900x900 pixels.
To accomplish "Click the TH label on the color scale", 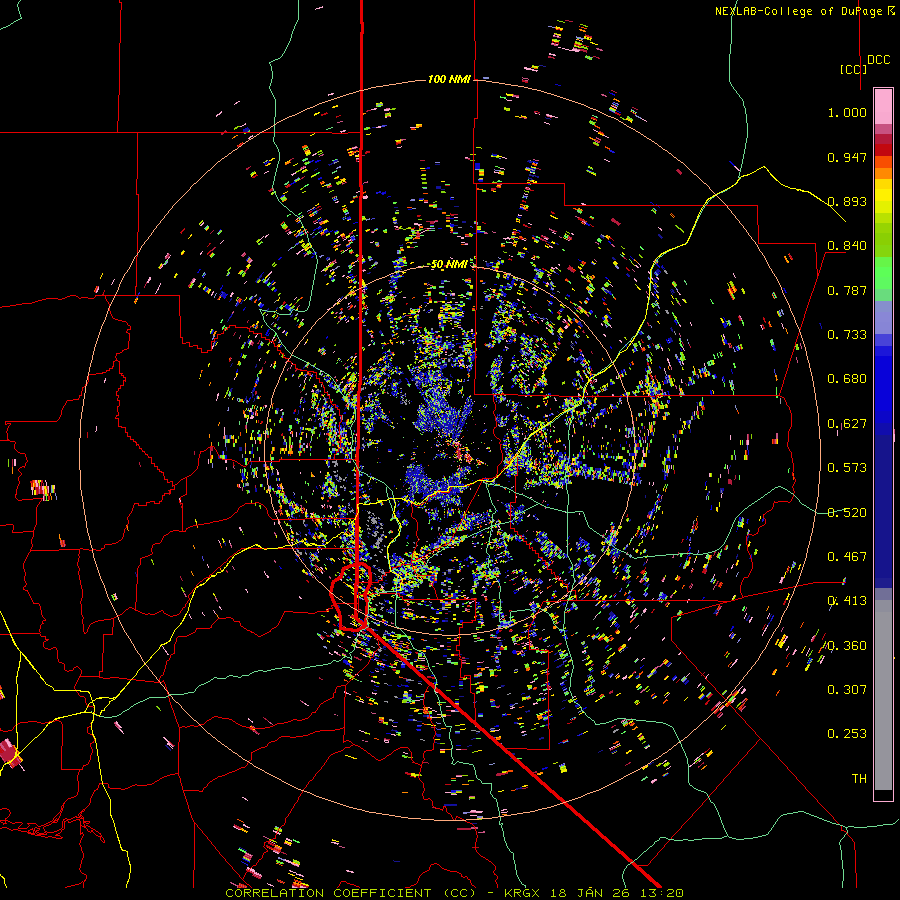I will [859, 779].
